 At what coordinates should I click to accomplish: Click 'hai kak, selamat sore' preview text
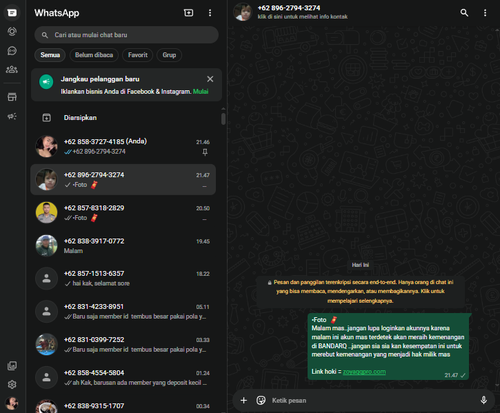[101, 283]
